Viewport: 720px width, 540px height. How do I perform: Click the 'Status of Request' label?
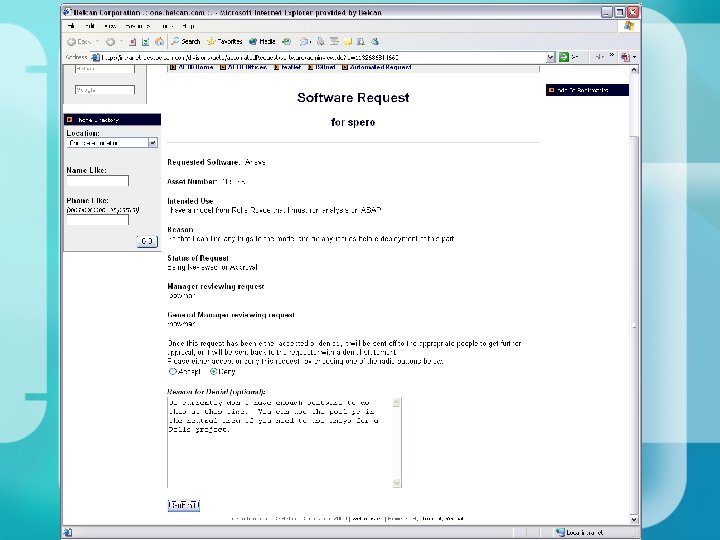(x=198, y=258)
